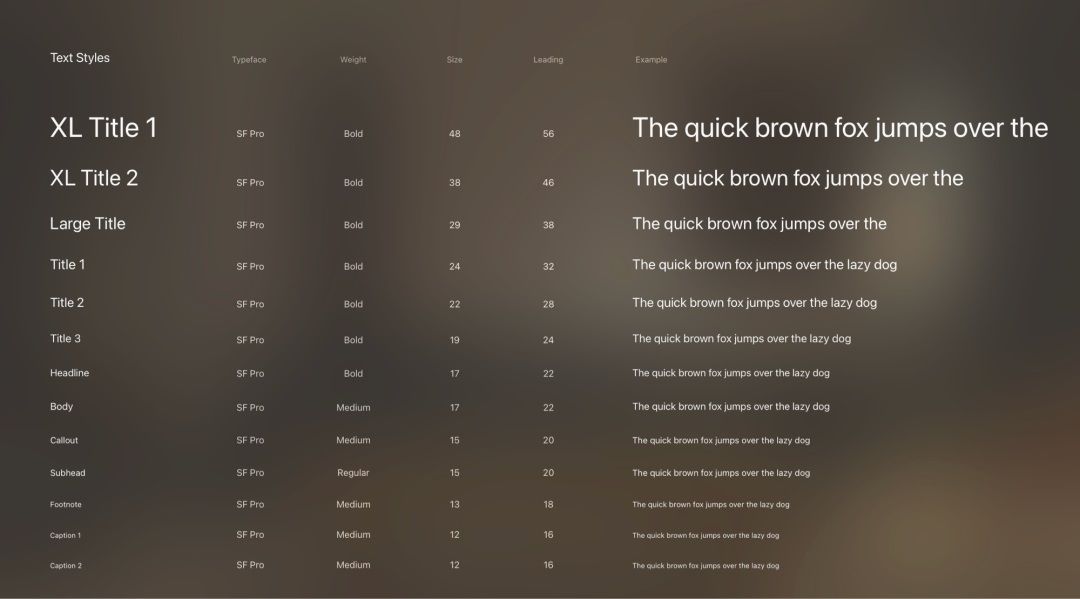Image resolution: width=1080 pixels, height=599 pixels.
Task: Click leading value 22 in Body row
Action: tap(548, 407)
